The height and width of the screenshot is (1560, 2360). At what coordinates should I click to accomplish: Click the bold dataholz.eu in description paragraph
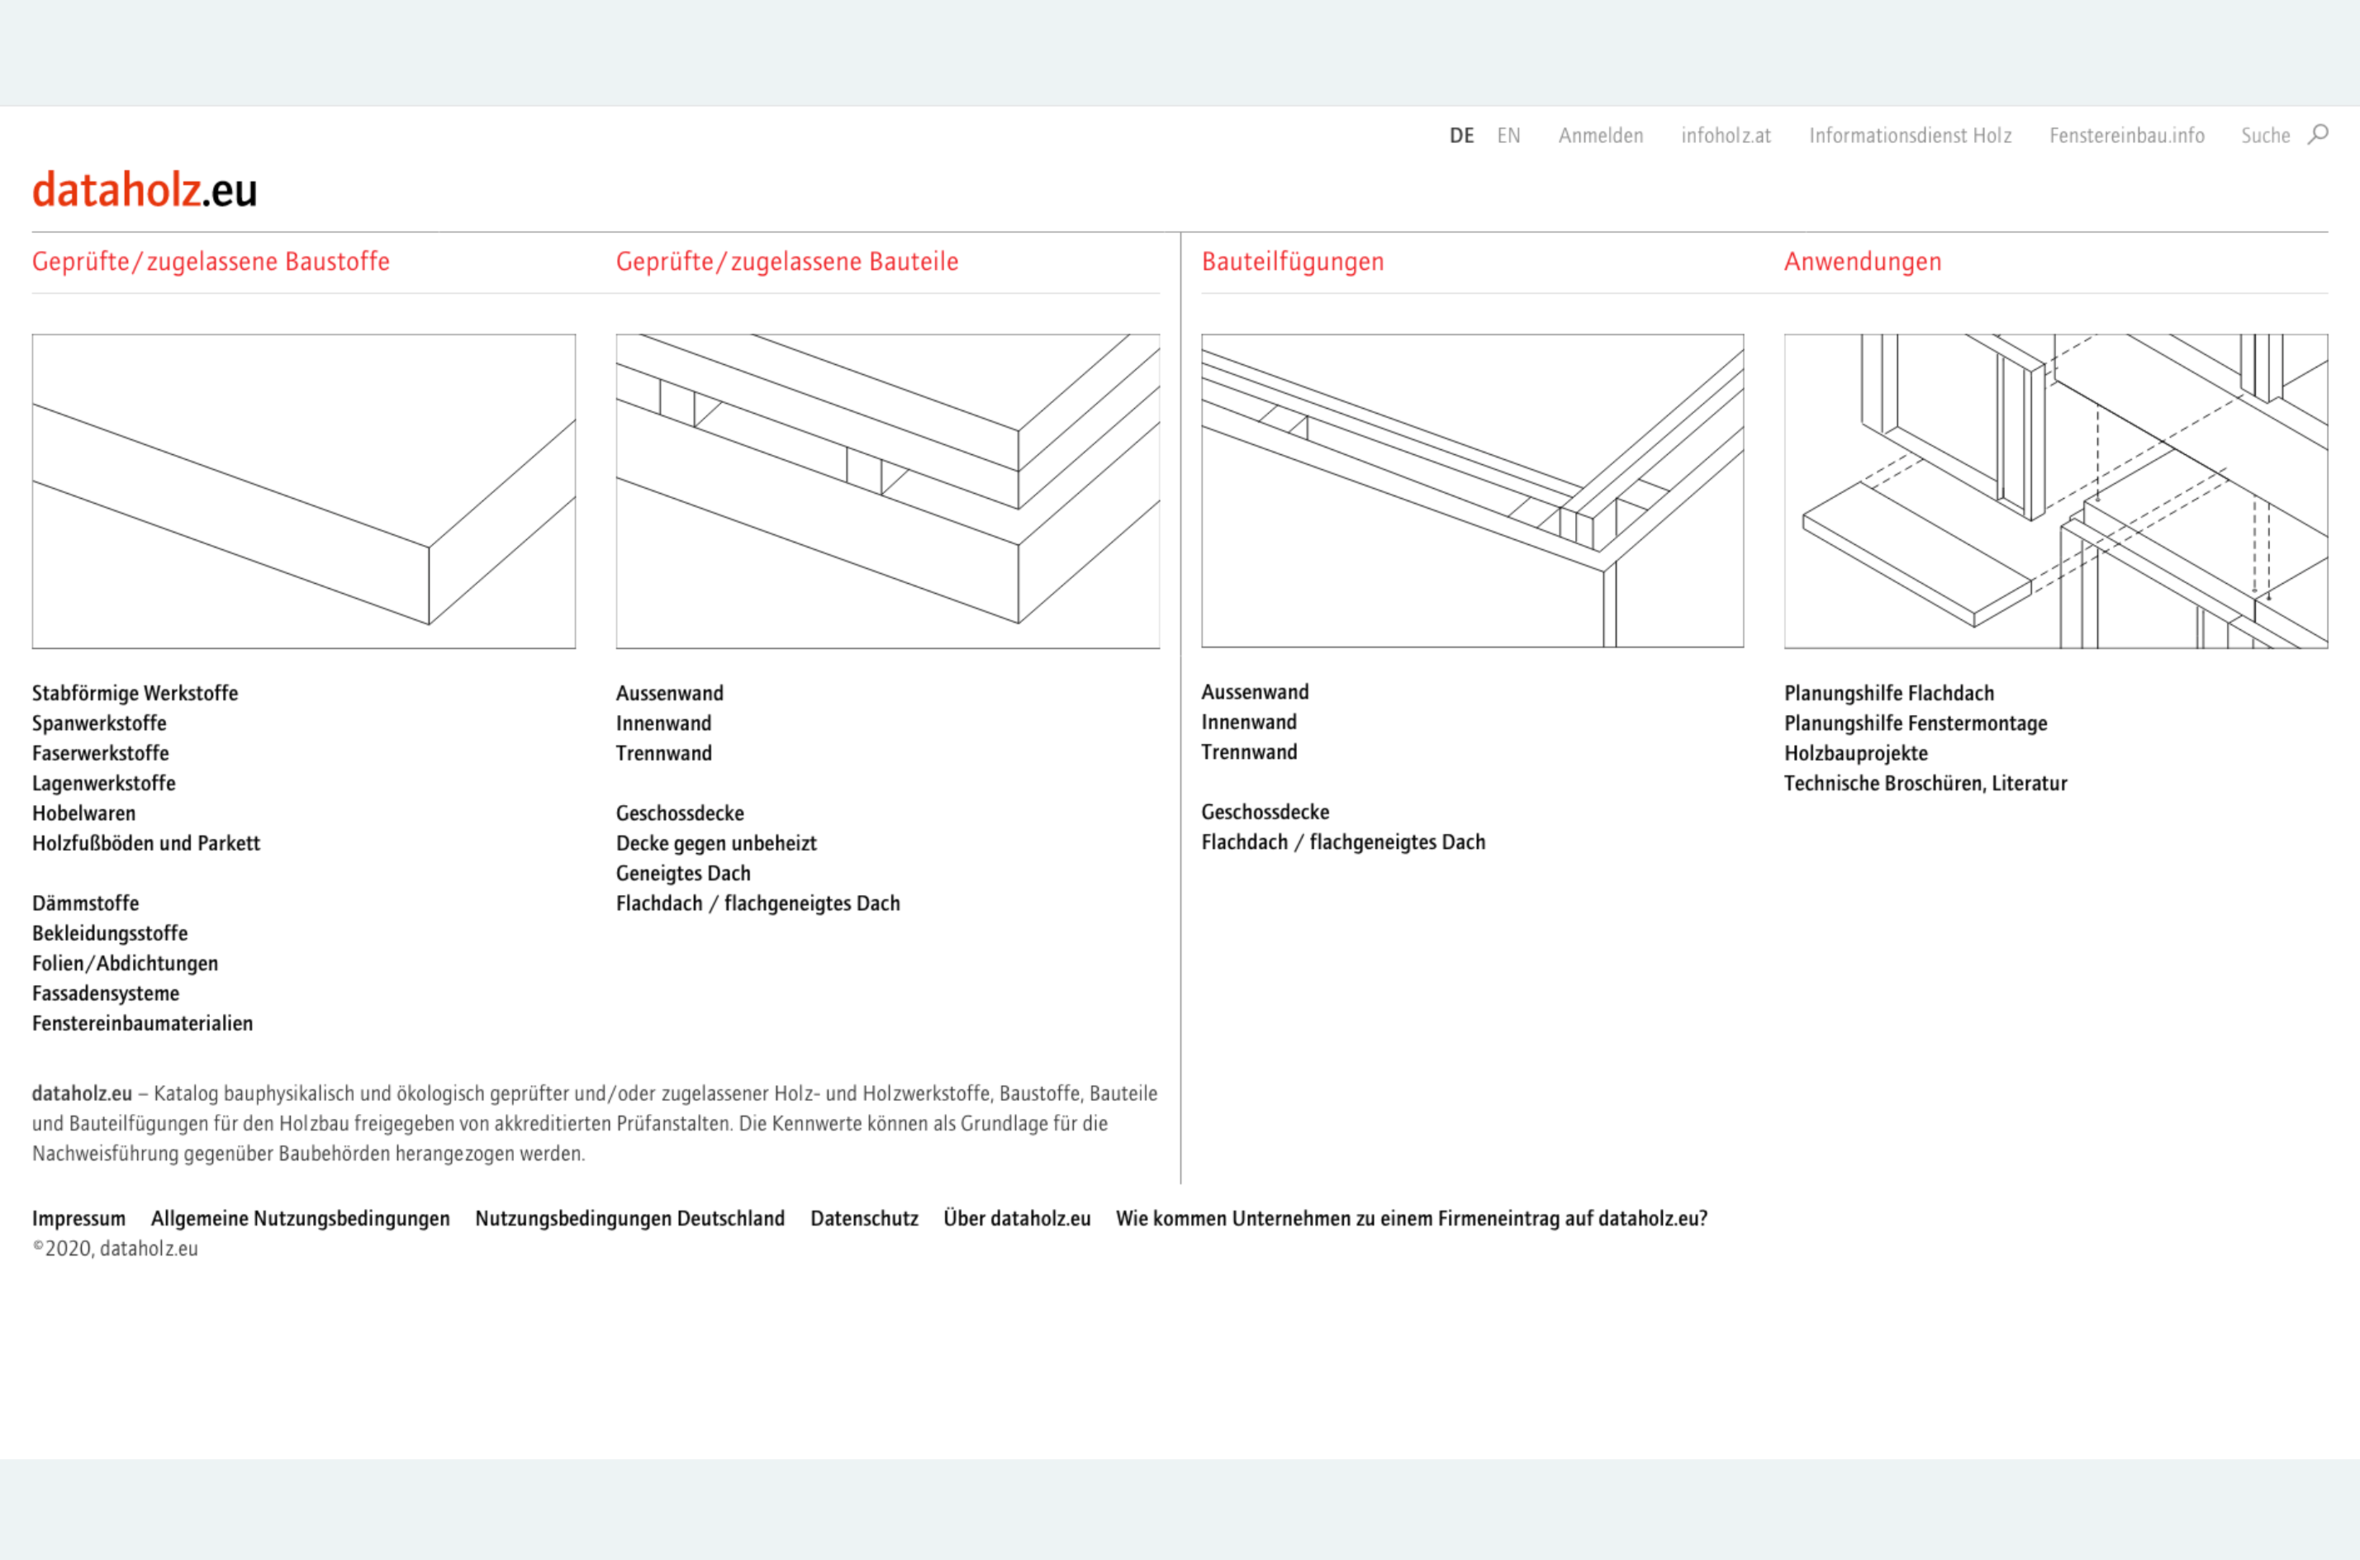pos(82,1093)
